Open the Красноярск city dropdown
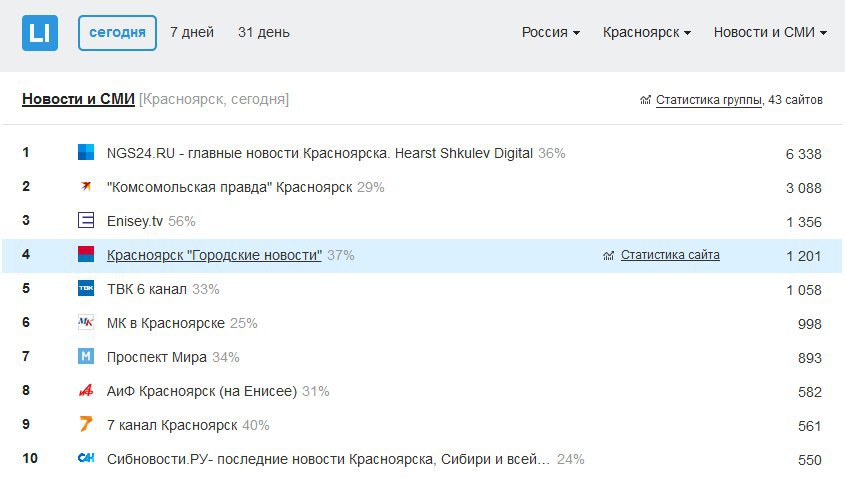The image size is (845, 477). pyautogui.click(x=647, y=33)
